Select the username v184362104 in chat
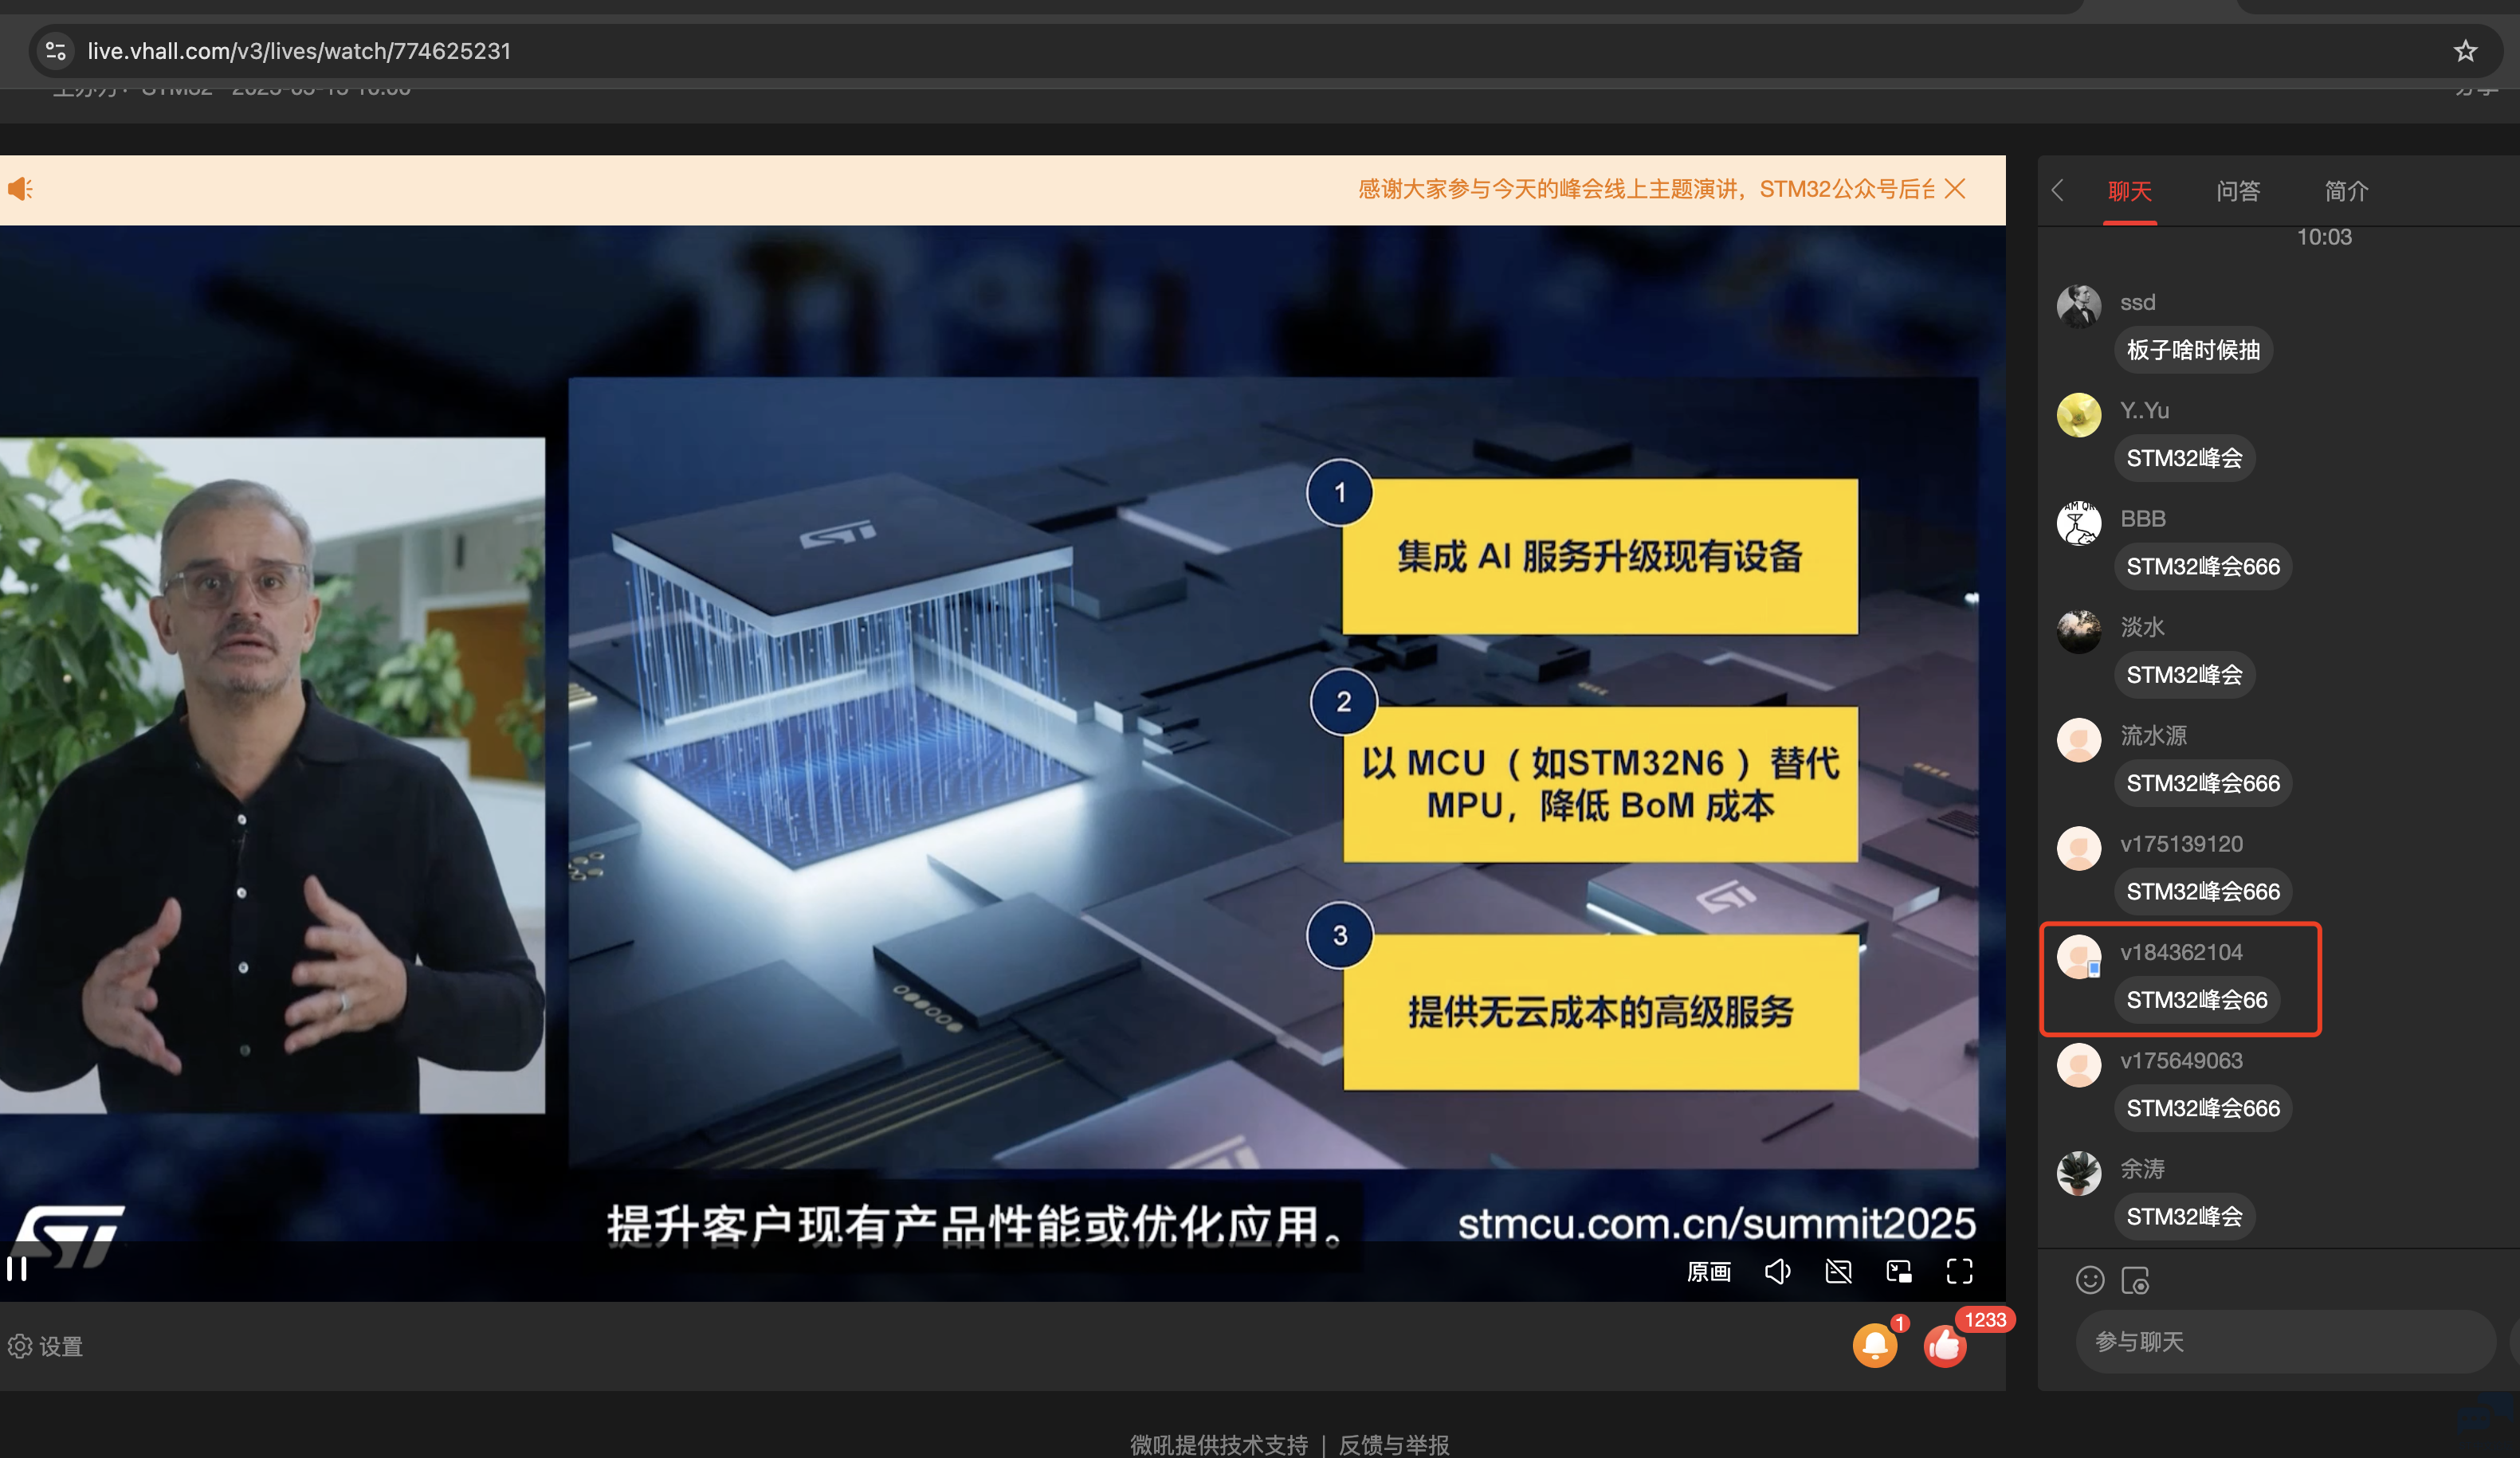The width and height of the screenshot is (2520, 1458). point(2181,952)
